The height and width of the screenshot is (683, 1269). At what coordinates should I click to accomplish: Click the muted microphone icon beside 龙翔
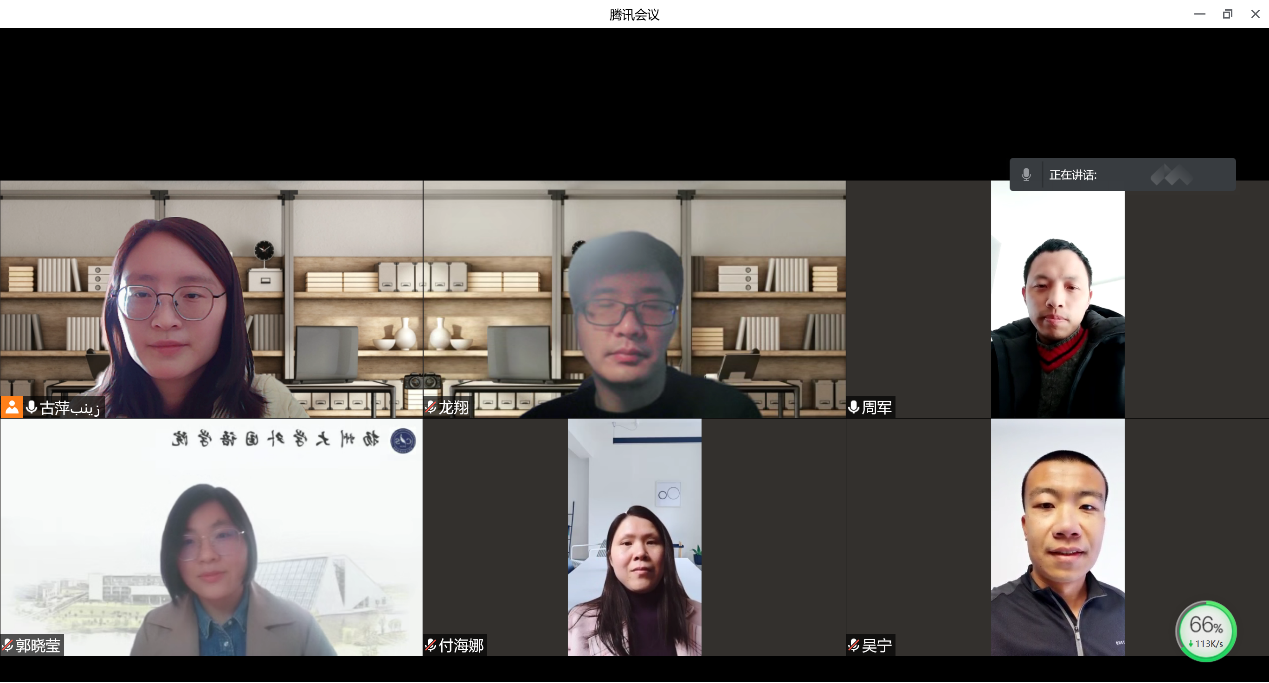tap(431, 408)
